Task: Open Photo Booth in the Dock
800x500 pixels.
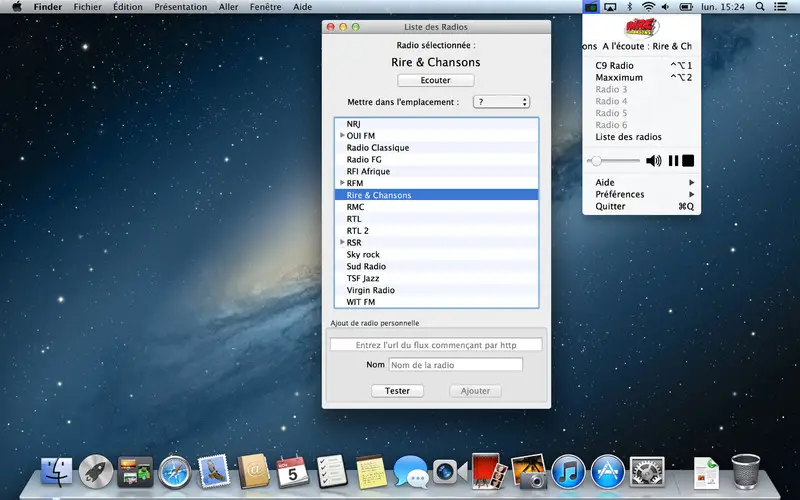Action: pyautogui.click(x=489, y=471)
